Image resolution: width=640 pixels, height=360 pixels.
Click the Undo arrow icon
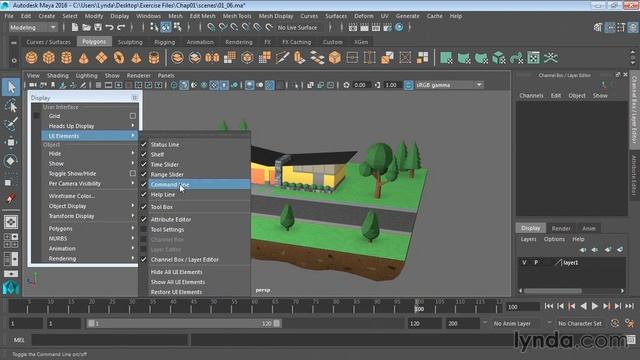pyautogui.click(x=109, y=27)
